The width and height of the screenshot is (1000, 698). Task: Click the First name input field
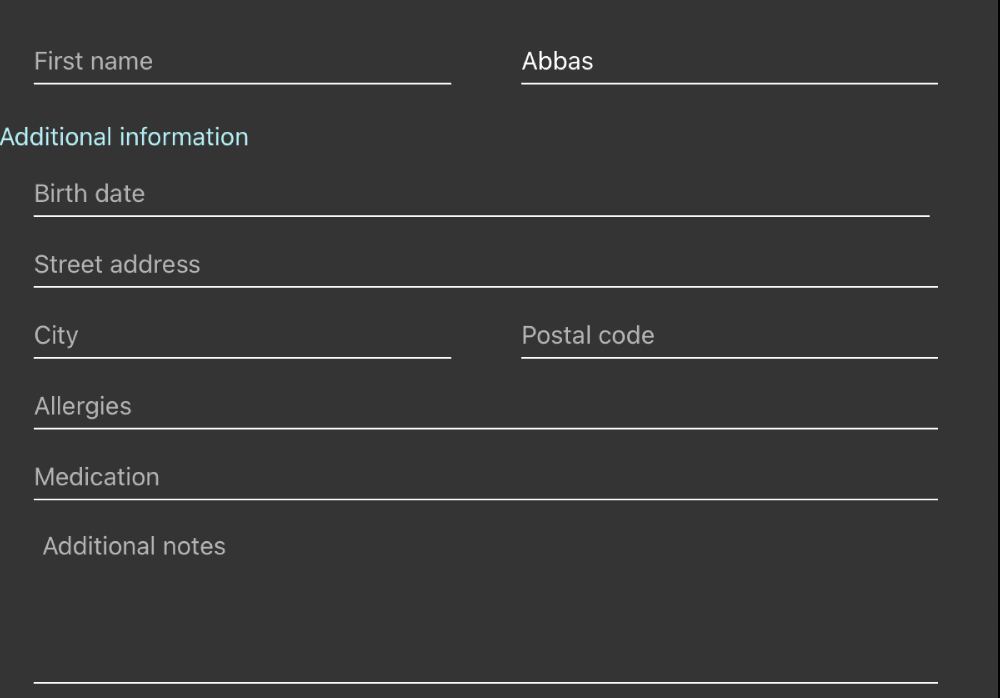(x=242, y=61)
